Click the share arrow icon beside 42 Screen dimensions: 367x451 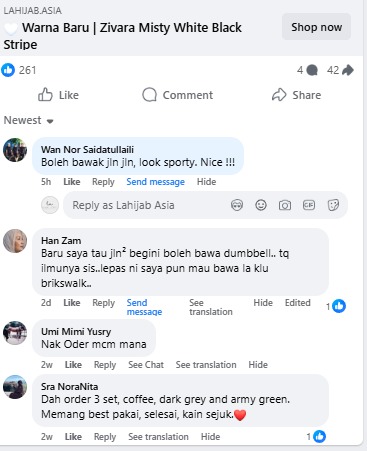click(348, 70)
